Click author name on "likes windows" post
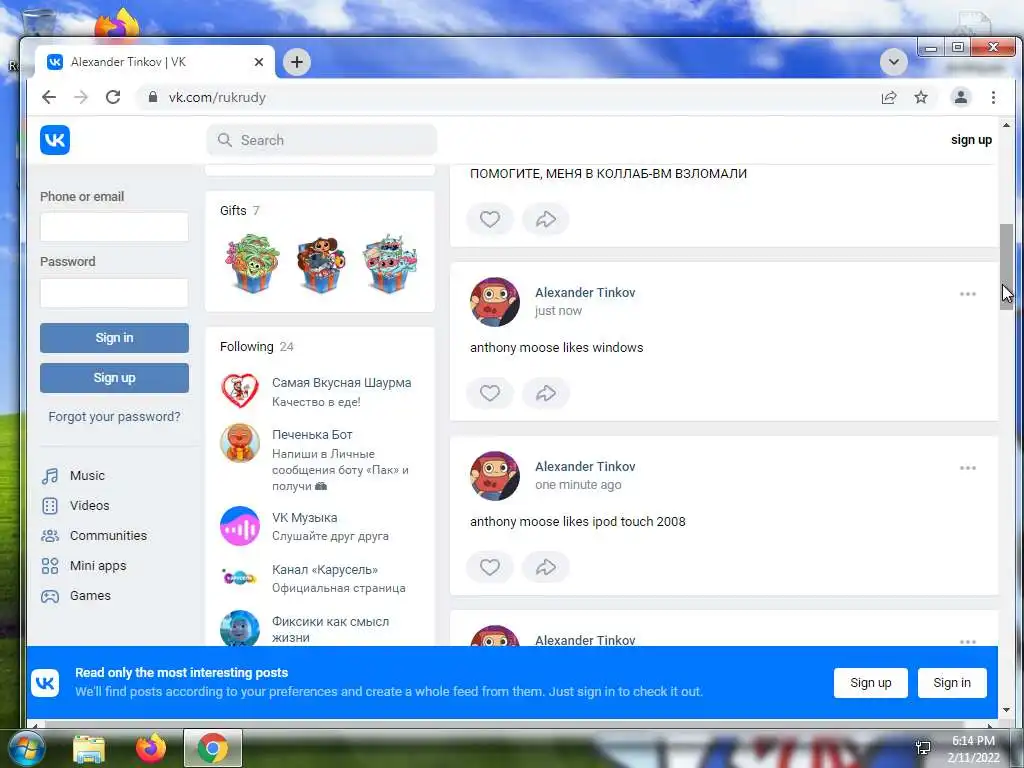This screenshot has width=1024, height=768. click(585, 293)
